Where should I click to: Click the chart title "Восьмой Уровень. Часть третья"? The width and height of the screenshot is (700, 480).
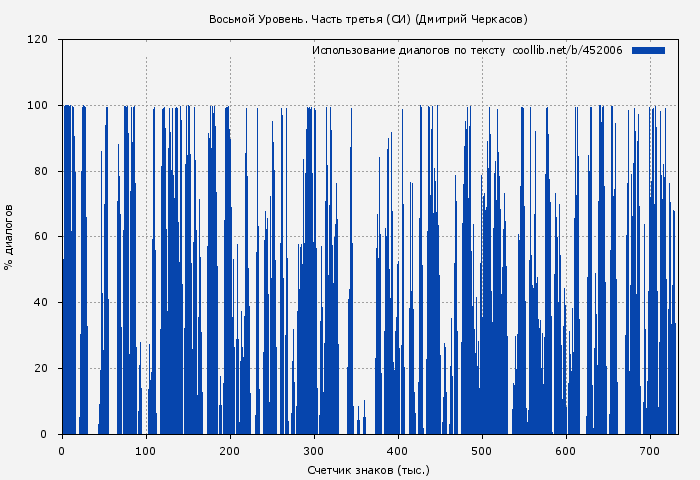(x=308, y=19)
